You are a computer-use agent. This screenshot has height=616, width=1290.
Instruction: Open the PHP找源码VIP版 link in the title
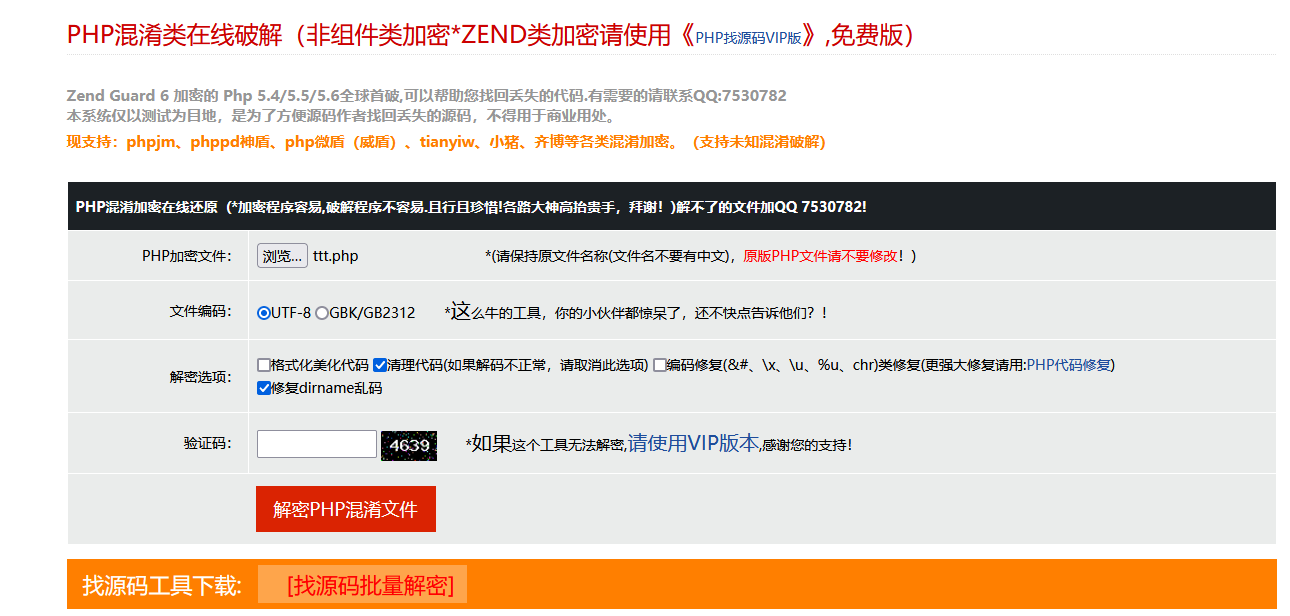(x=748, y=33)
